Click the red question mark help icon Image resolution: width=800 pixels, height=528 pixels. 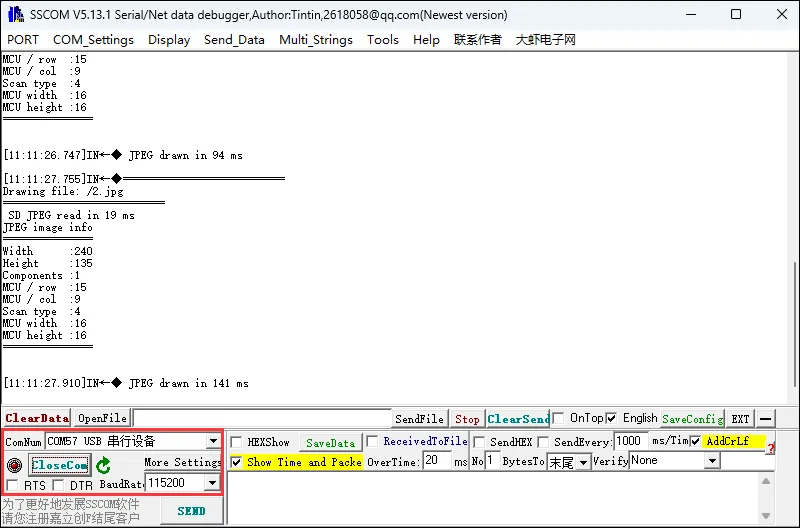[770, 449]
